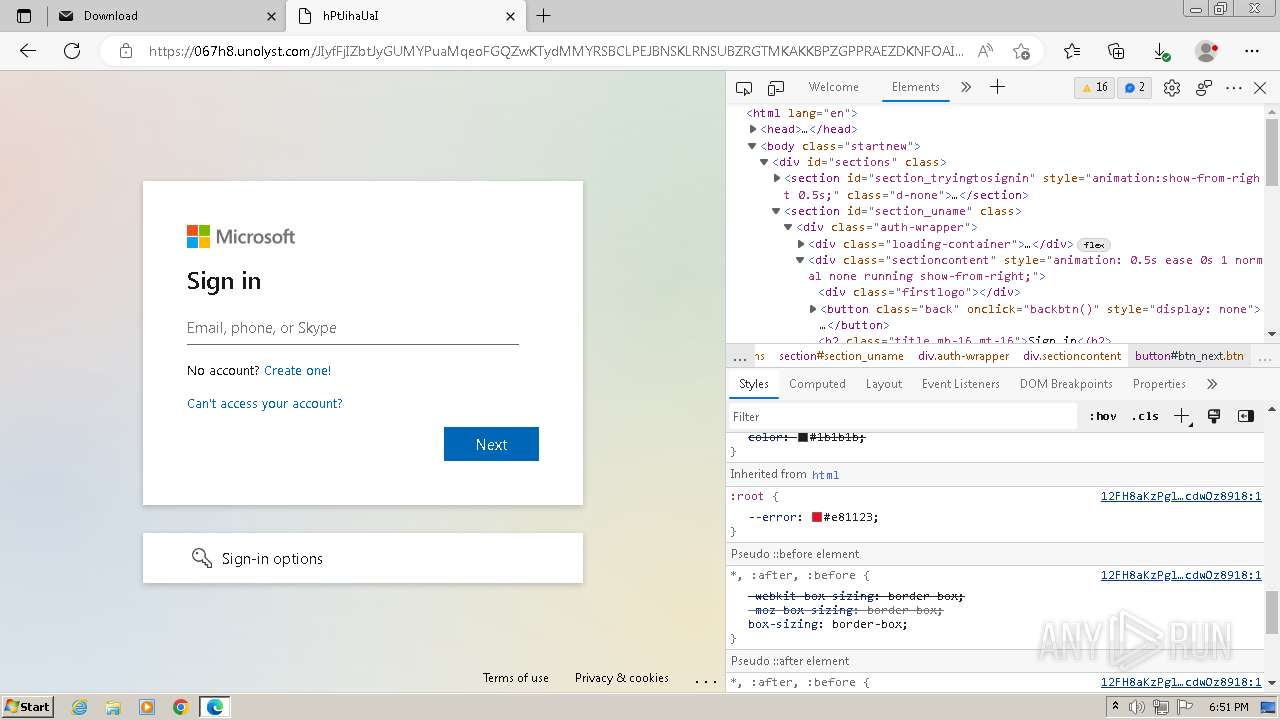This screenshot has width=1280, height=720.
Task: Toggle the .cls element classes panel
Action: click(1144, 417)
